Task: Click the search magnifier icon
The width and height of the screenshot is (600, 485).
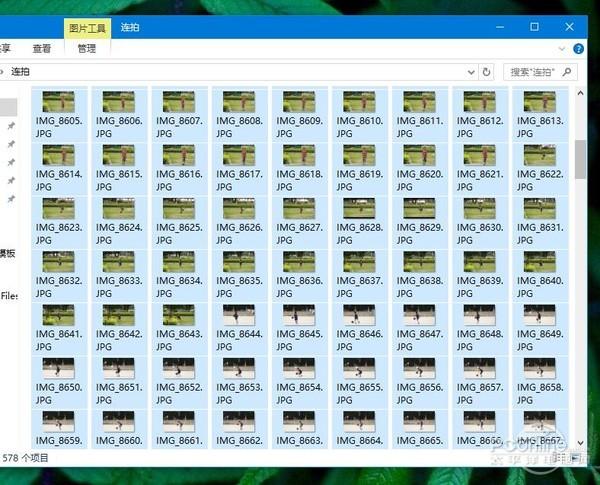Action: [x=567, y=72]
